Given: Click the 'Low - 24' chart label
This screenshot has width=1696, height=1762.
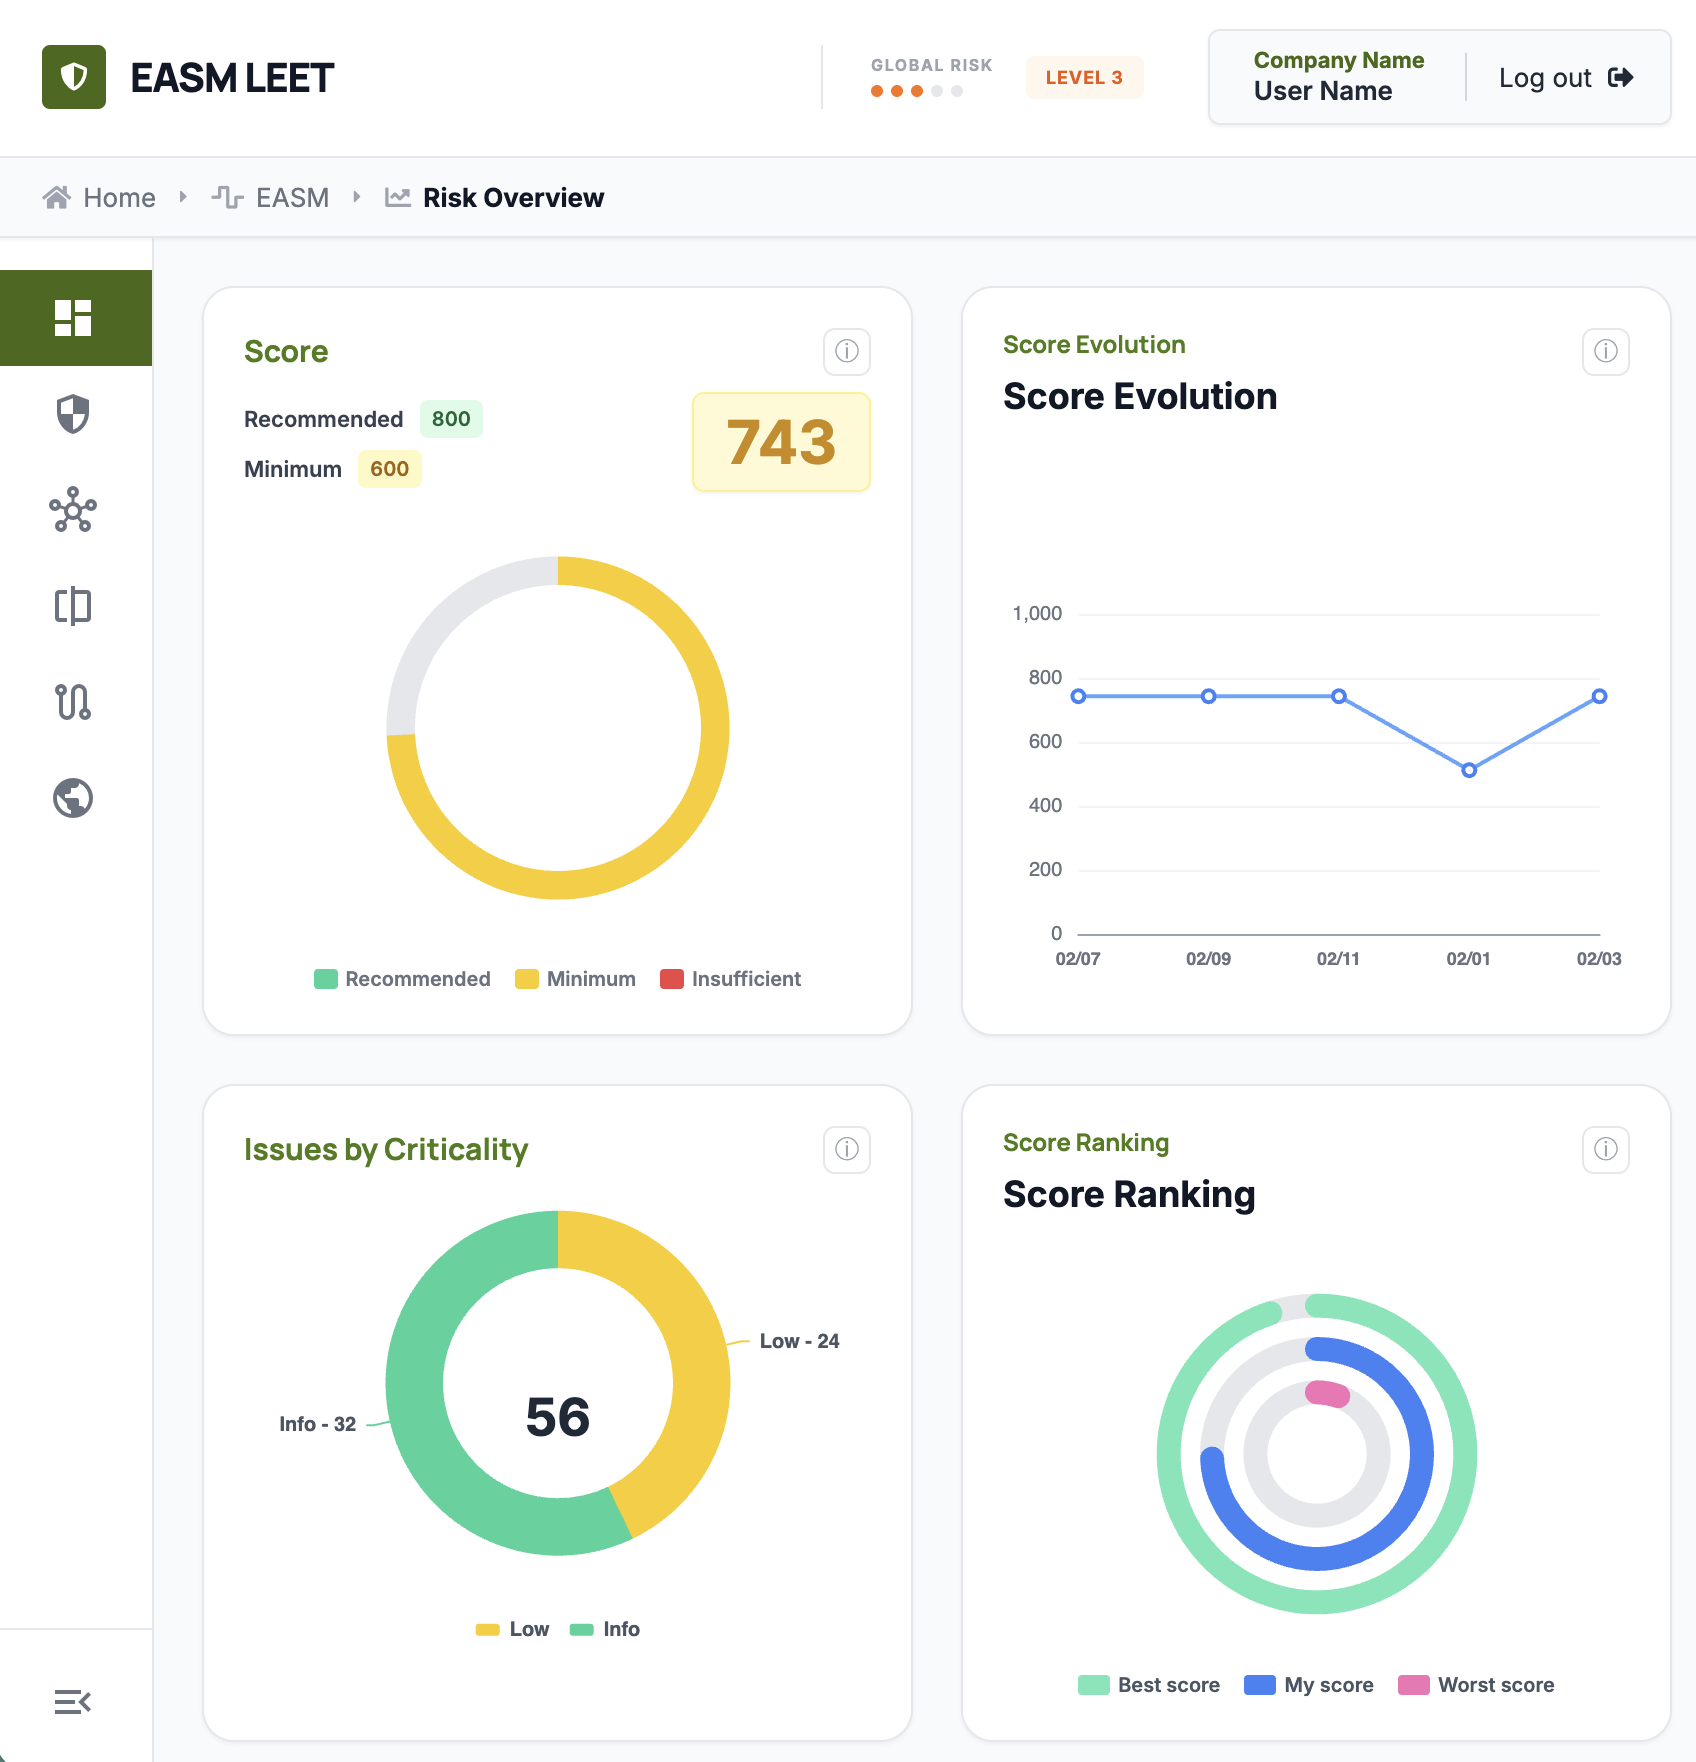Looking at the screenshot, I should pyautogui.click(x=799, y=1341).
